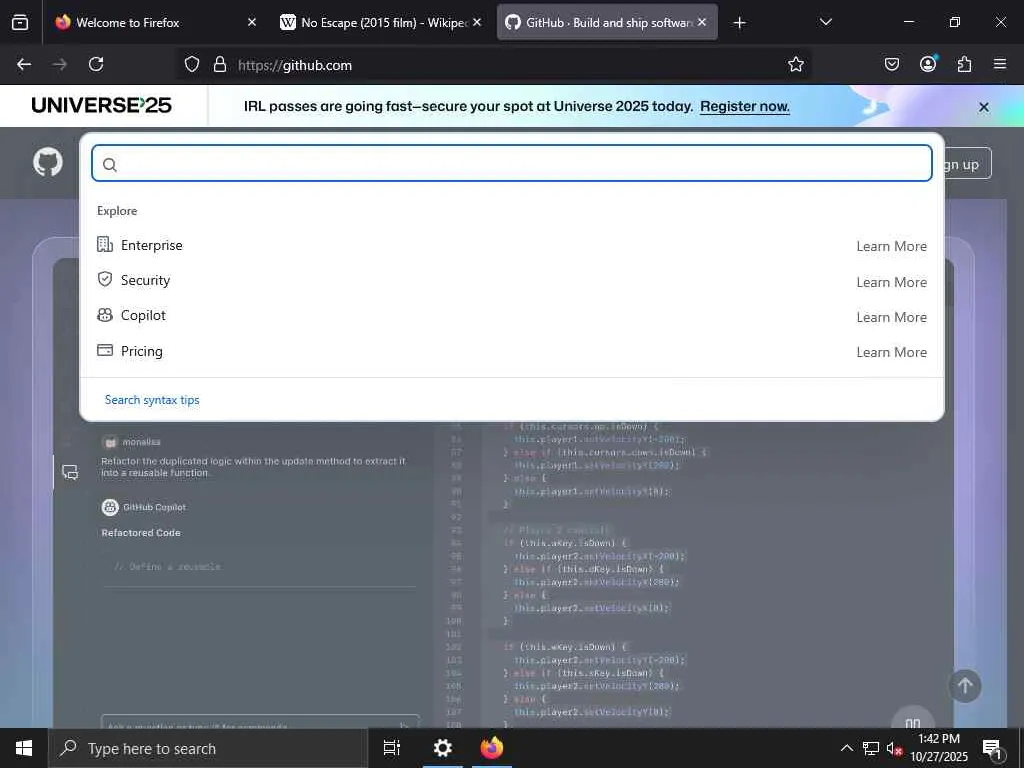Screen dimensions: 1024x768
Task: Select Enterprise in Explore list
Action: [x=512, y=245]
